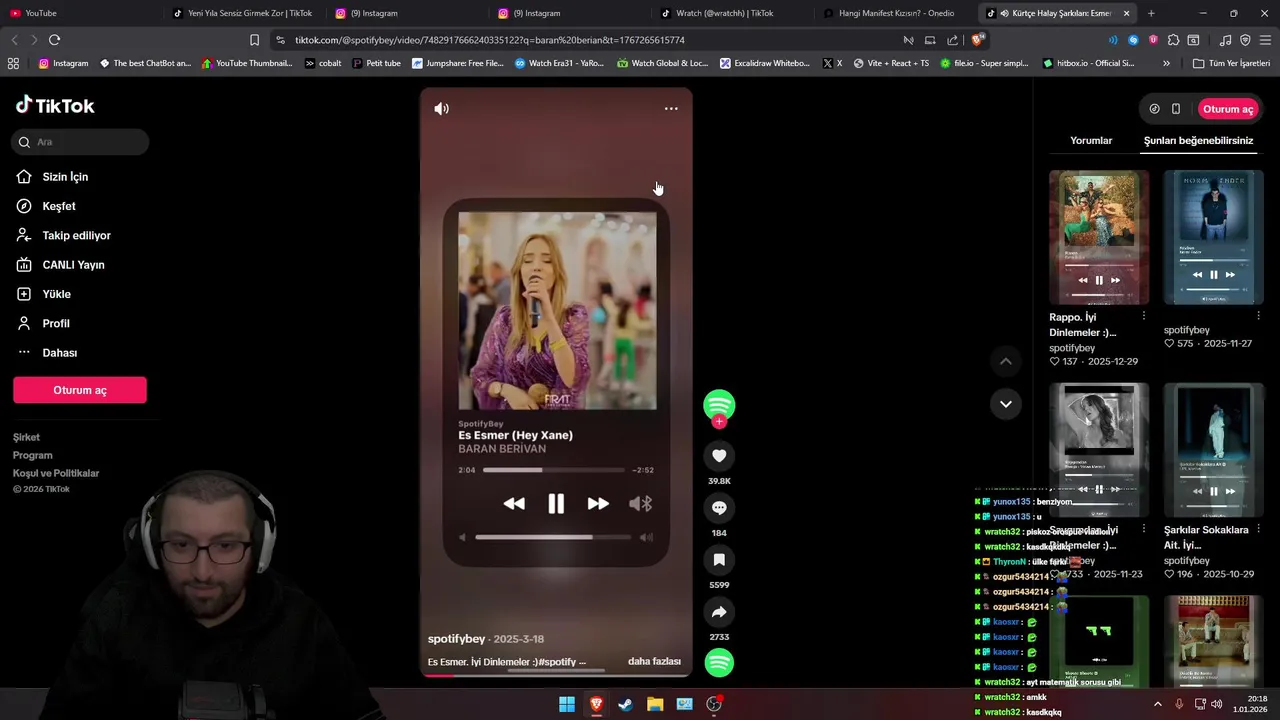
Task: Share the video with the arrow icon
Action: click(719, 612)
